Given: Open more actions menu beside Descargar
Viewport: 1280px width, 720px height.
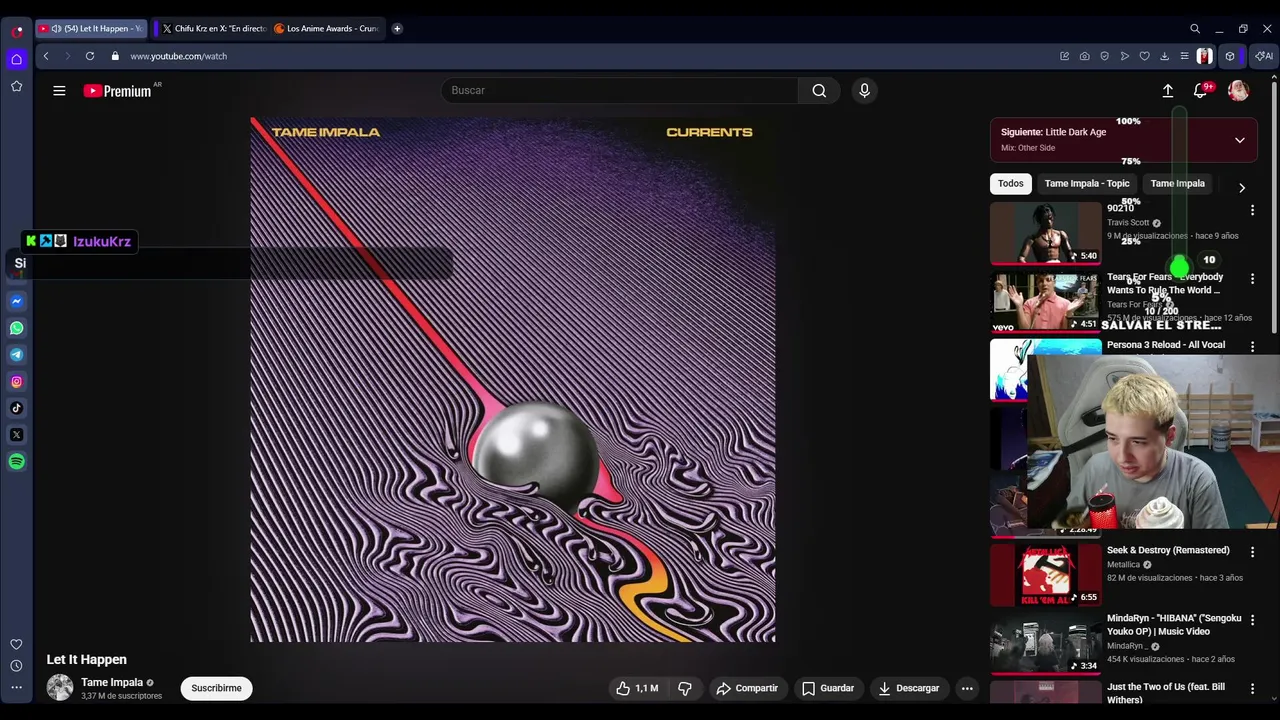Looking at the screenshot, I should (x=967, y=688).
